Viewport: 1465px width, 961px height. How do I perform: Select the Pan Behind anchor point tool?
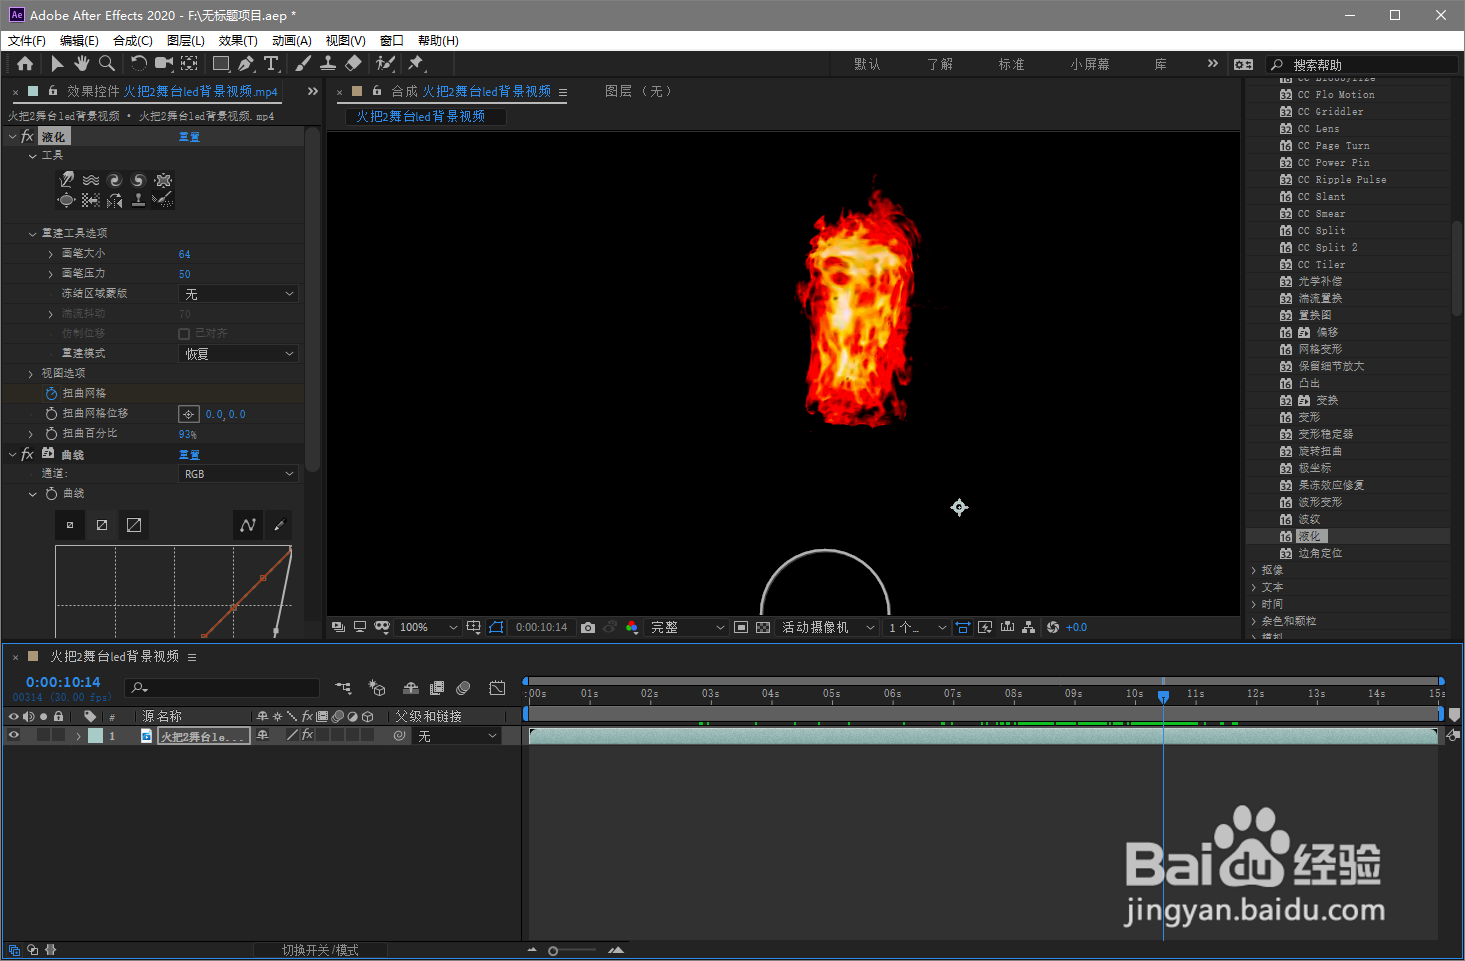pos(189,63)
